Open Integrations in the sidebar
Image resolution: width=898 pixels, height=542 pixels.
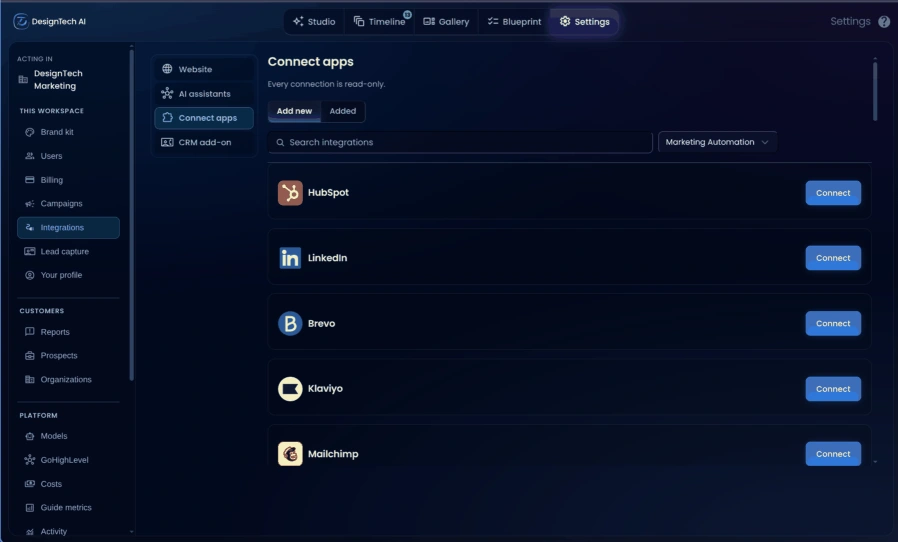point(68,227)
